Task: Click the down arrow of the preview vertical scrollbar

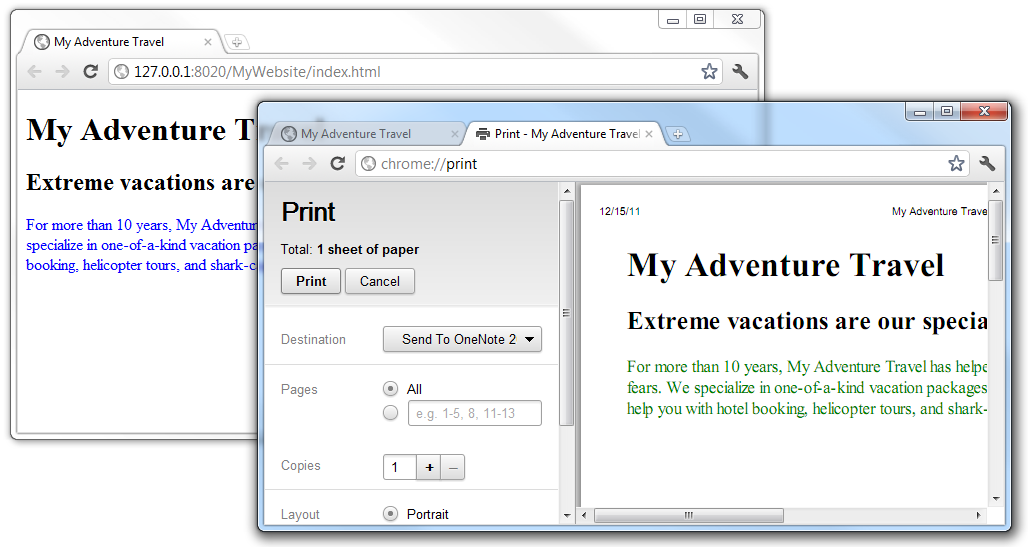Action: [995, 500]
